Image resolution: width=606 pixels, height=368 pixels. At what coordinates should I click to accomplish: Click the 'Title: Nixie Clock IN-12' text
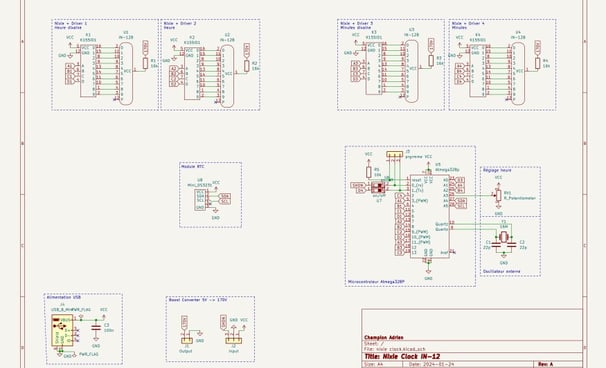[402, 357]
